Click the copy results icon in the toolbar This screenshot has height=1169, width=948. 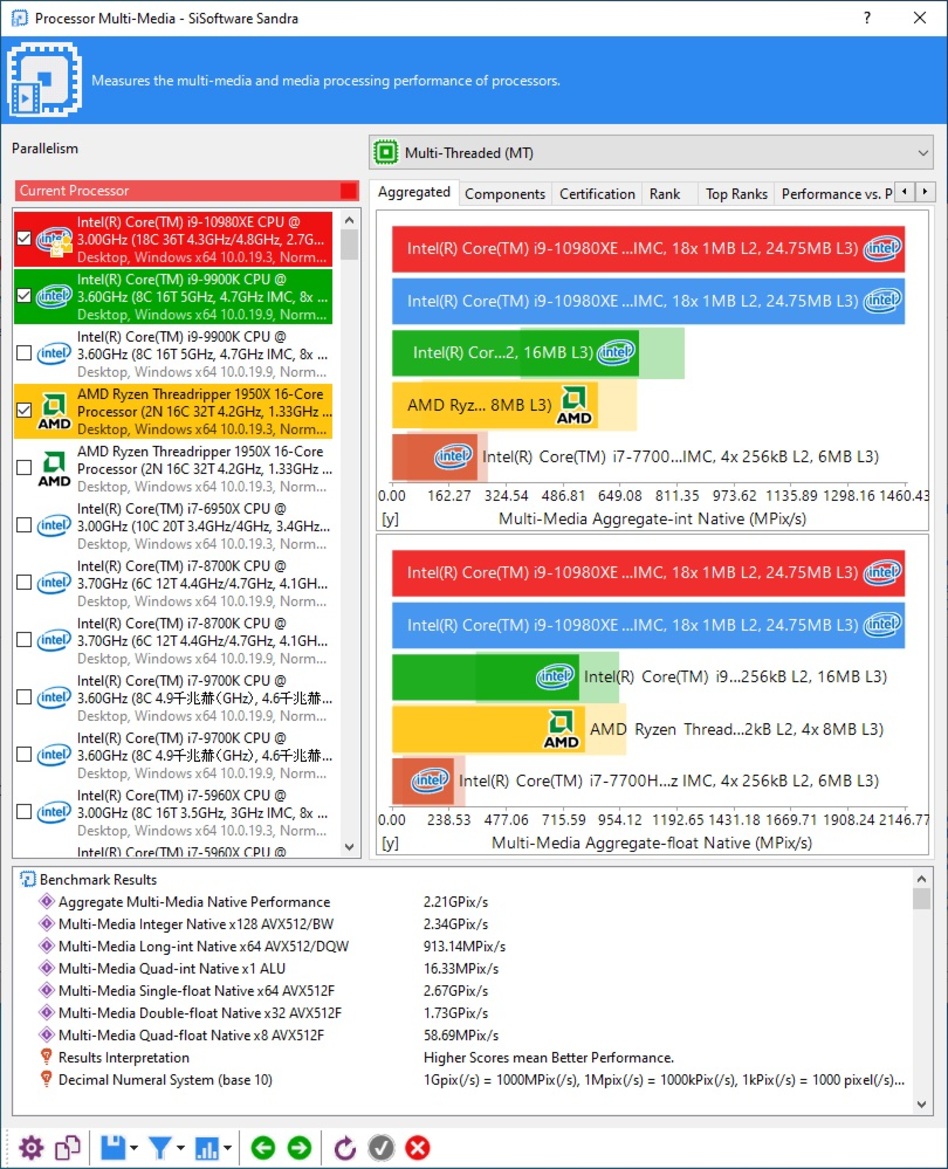68,1147
